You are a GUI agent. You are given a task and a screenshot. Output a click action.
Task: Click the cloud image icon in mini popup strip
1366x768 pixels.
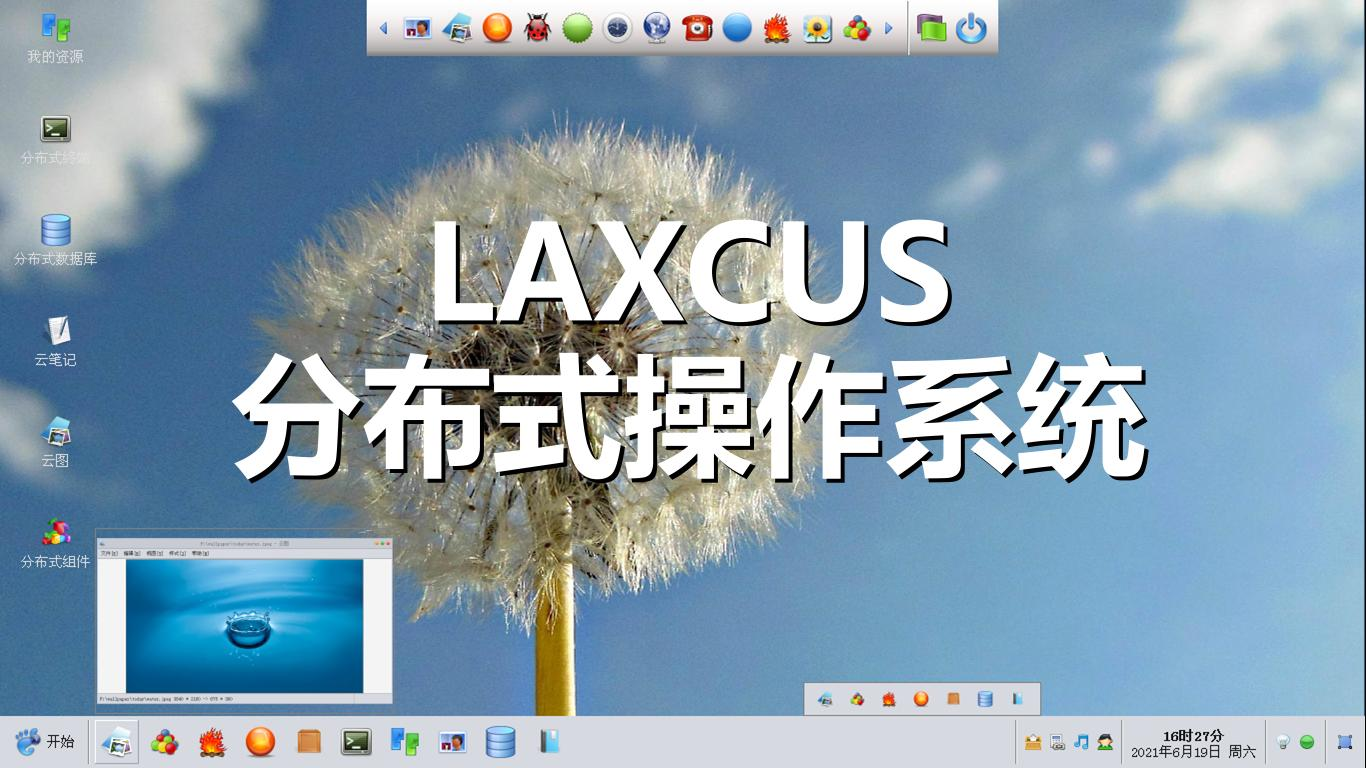click(x=825, y=699)
